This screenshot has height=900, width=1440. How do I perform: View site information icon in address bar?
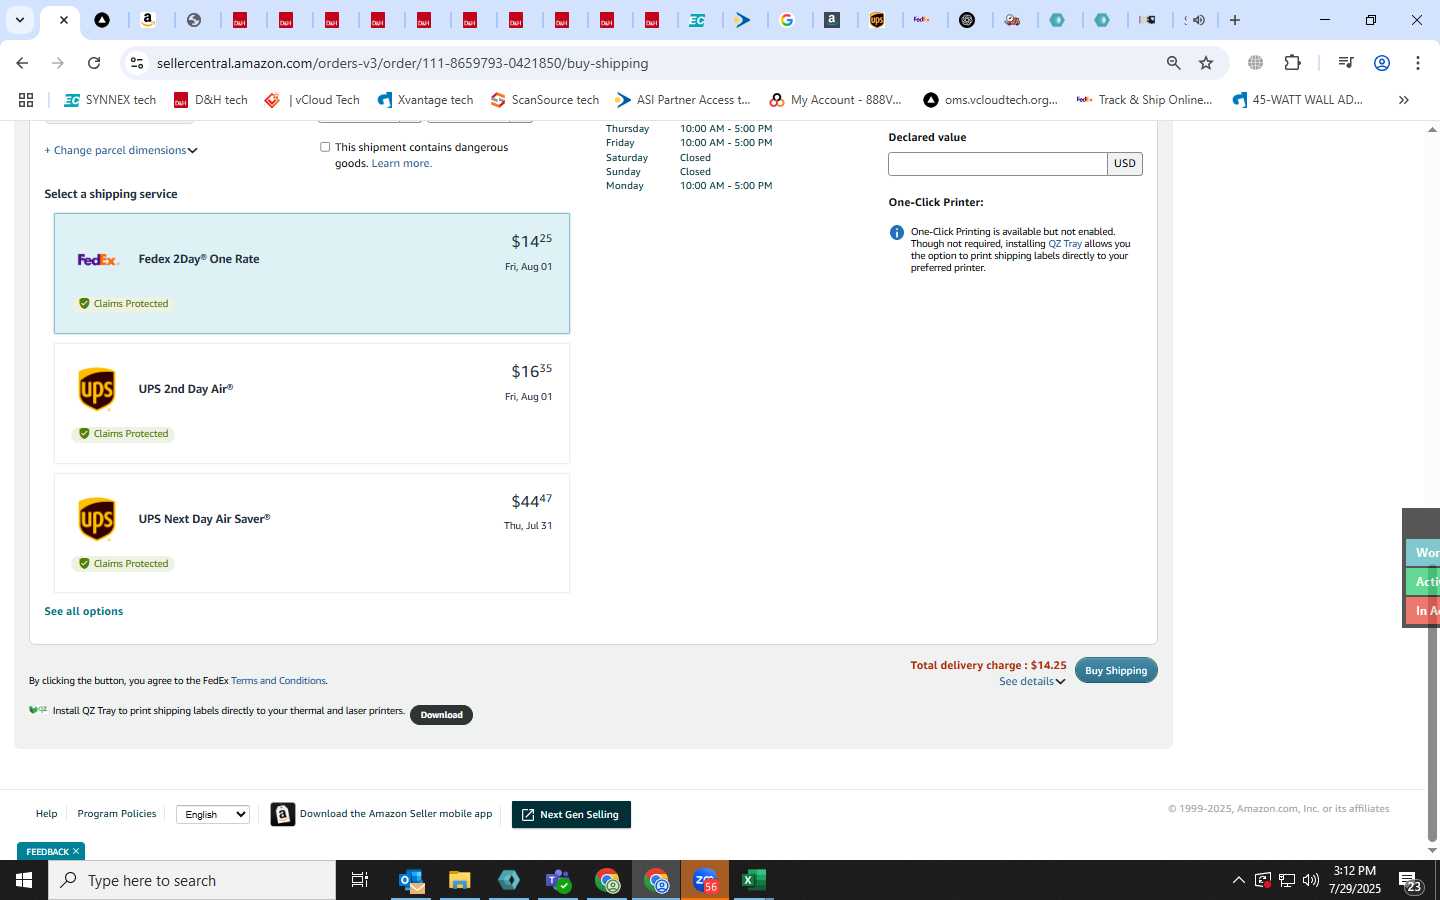(137, 63)
